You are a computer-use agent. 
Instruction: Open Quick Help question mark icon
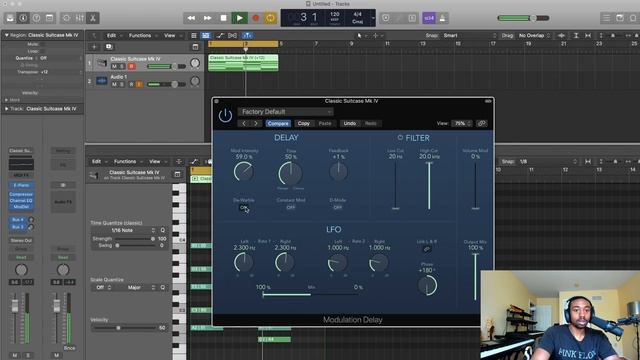click(36, 18)
